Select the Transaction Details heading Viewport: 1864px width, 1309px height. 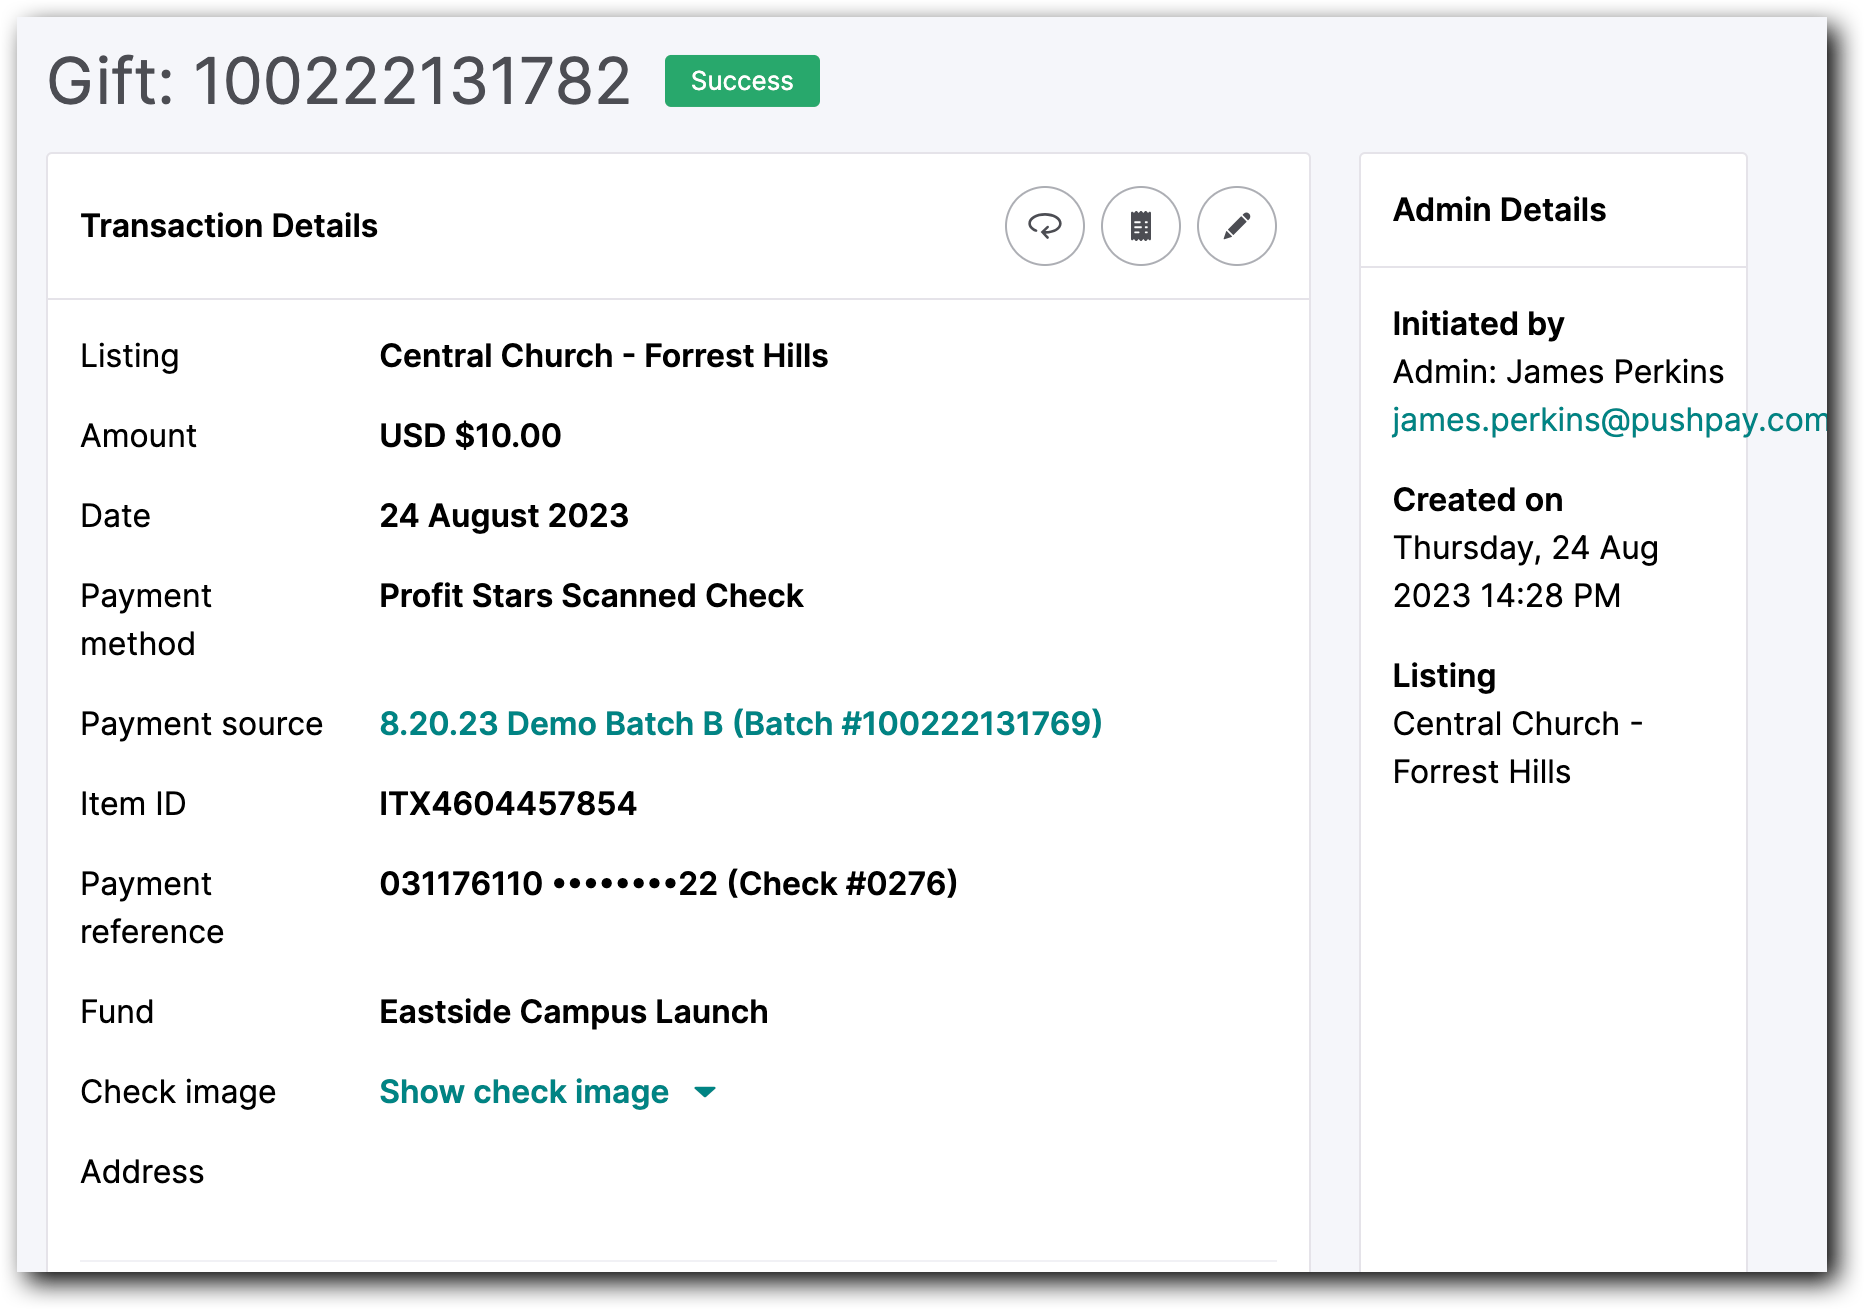click(229, 226)
